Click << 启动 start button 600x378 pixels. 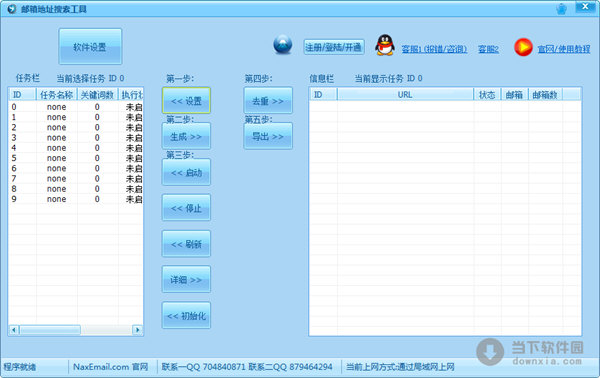186,173
